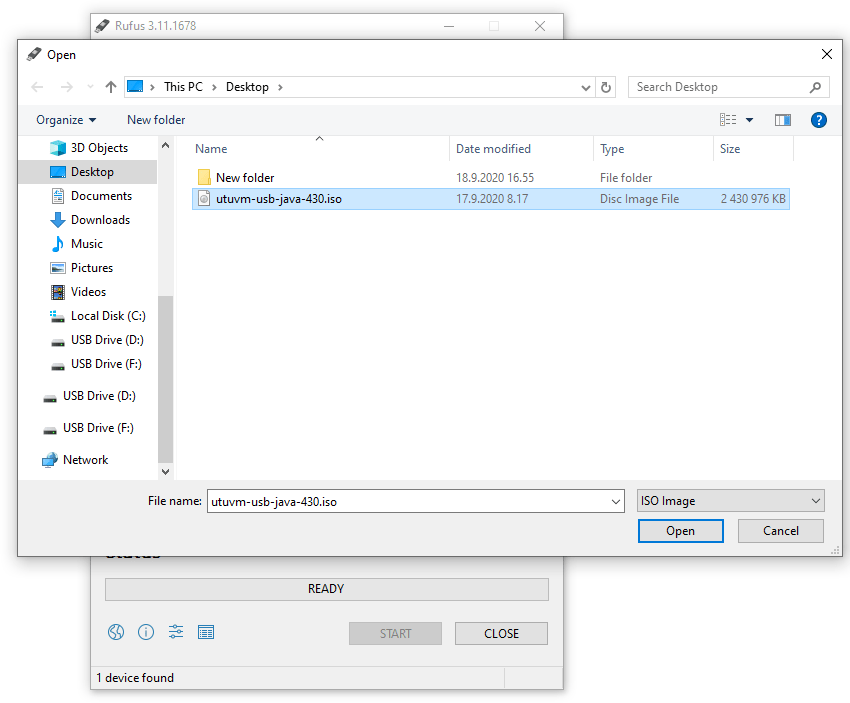This screenshot has width=850, height=703.
Task: Click the help question mark icon
Action: tap(819, 120)
